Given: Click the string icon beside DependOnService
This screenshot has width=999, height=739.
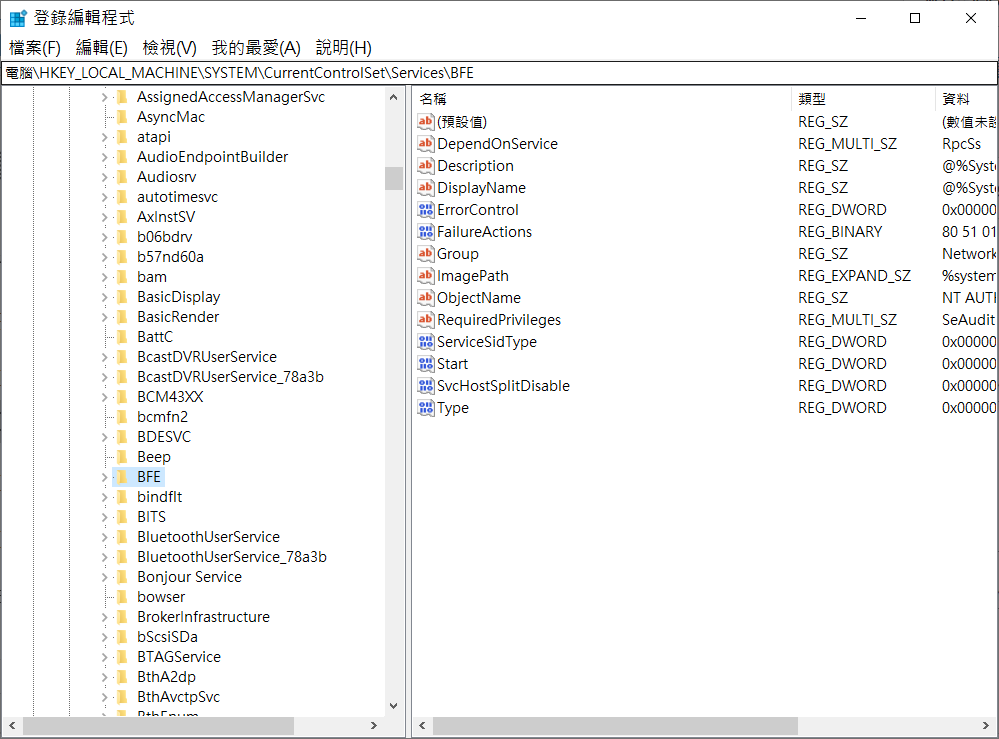Looking at the screenshot, I should [426, 143].
